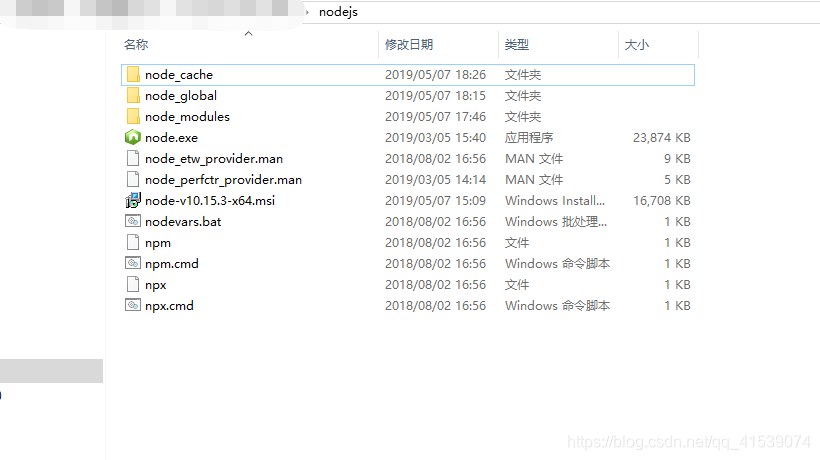This screenshot has height=460, width=820.
Task: Select the node_global folder name
Action: click(x=181, y=96)
